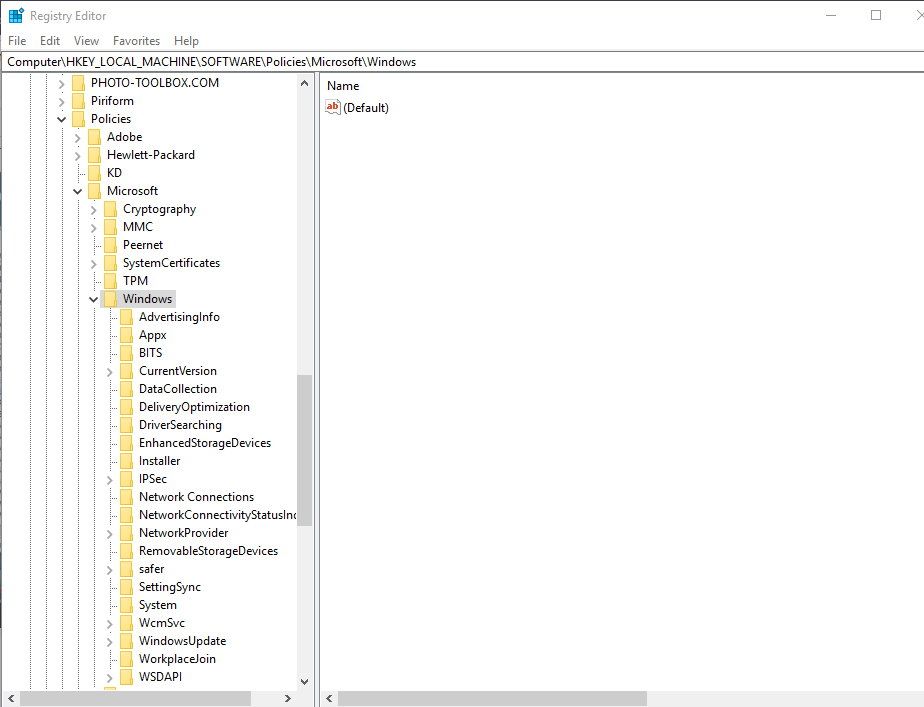The image size is (924, 707).
Task: Click tree pane vertical scrollbar thumb
Action: tap(304, 451)
